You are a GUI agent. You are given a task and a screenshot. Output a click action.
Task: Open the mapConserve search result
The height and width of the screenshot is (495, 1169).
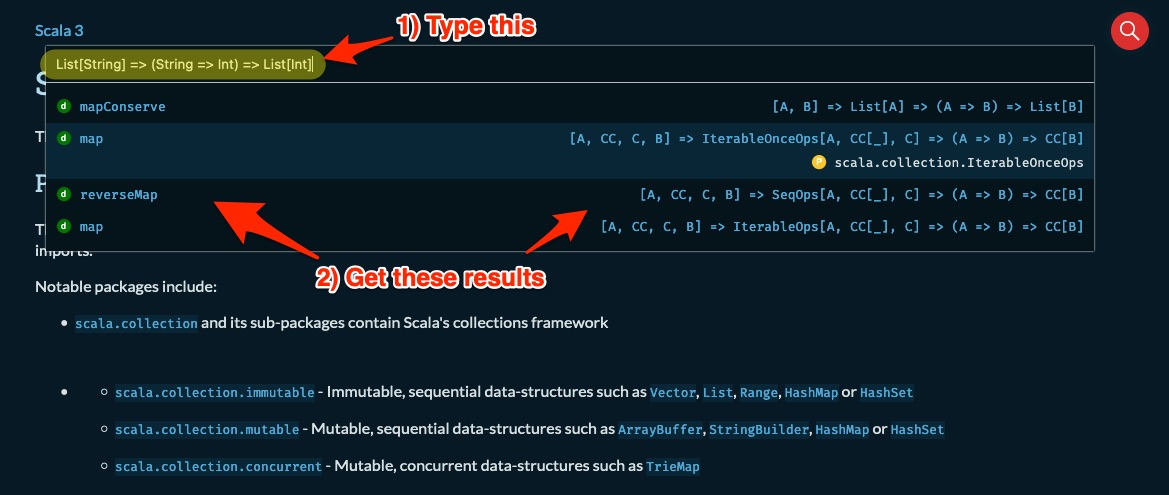pos(570,107)
